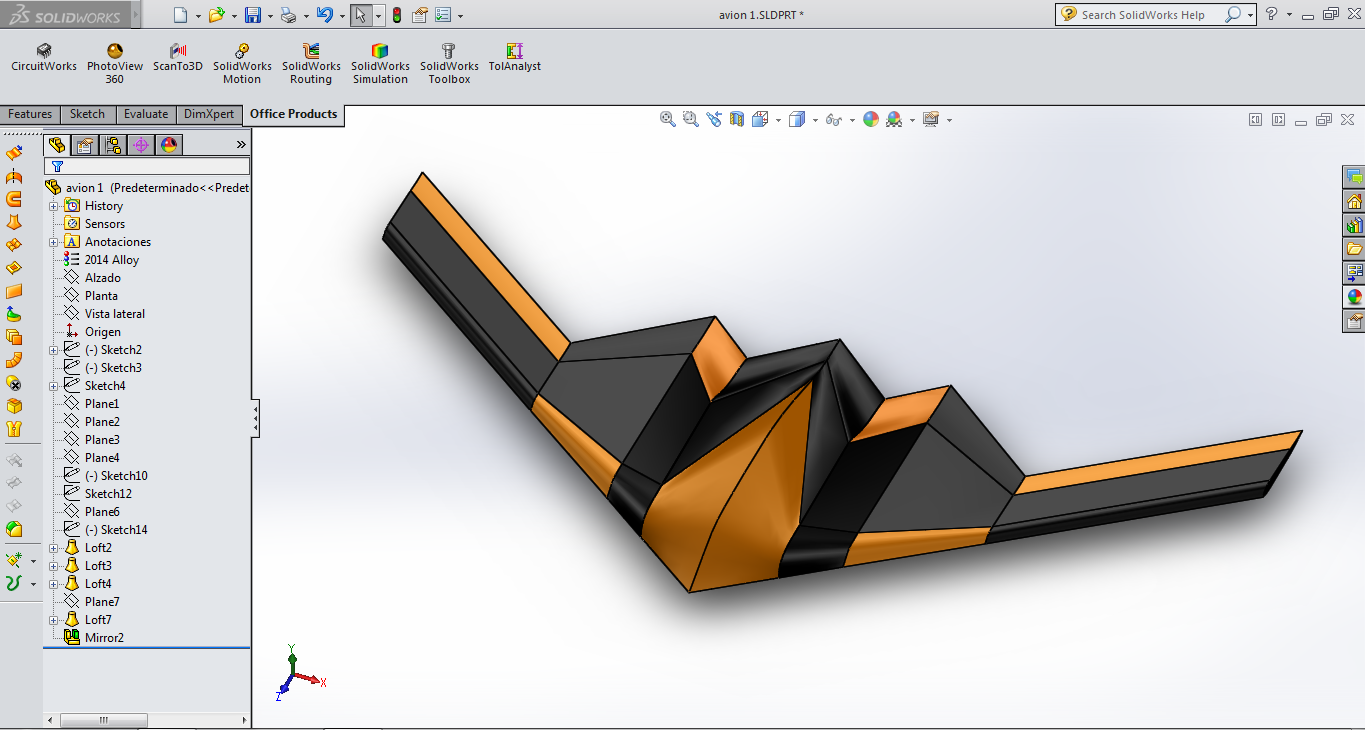Expand the History folder in the tree

point(54,206)
